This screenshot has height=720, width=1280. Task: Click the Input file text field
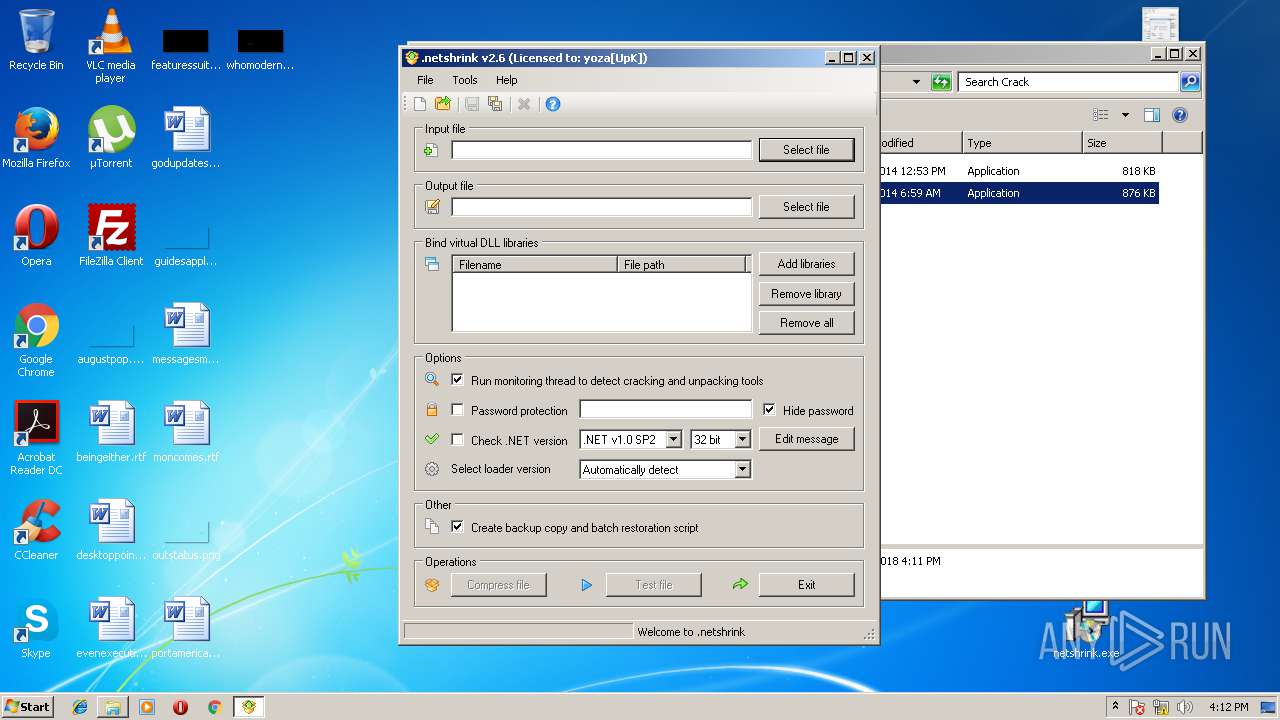[601, 150]
